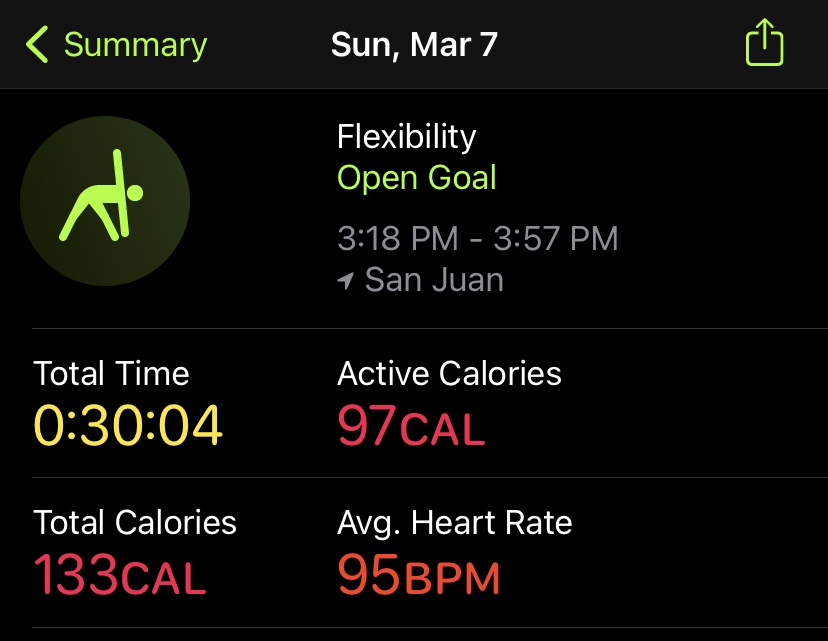Tap the San Juan location text
This screenshot has width=828, height=641.
[x=434, y=280]
